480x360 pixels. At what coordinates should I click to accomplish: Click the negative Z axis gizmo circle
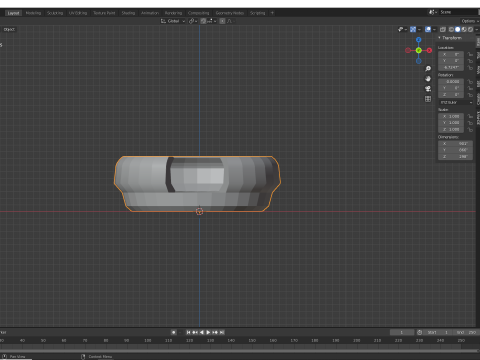[x=419, y=61]
